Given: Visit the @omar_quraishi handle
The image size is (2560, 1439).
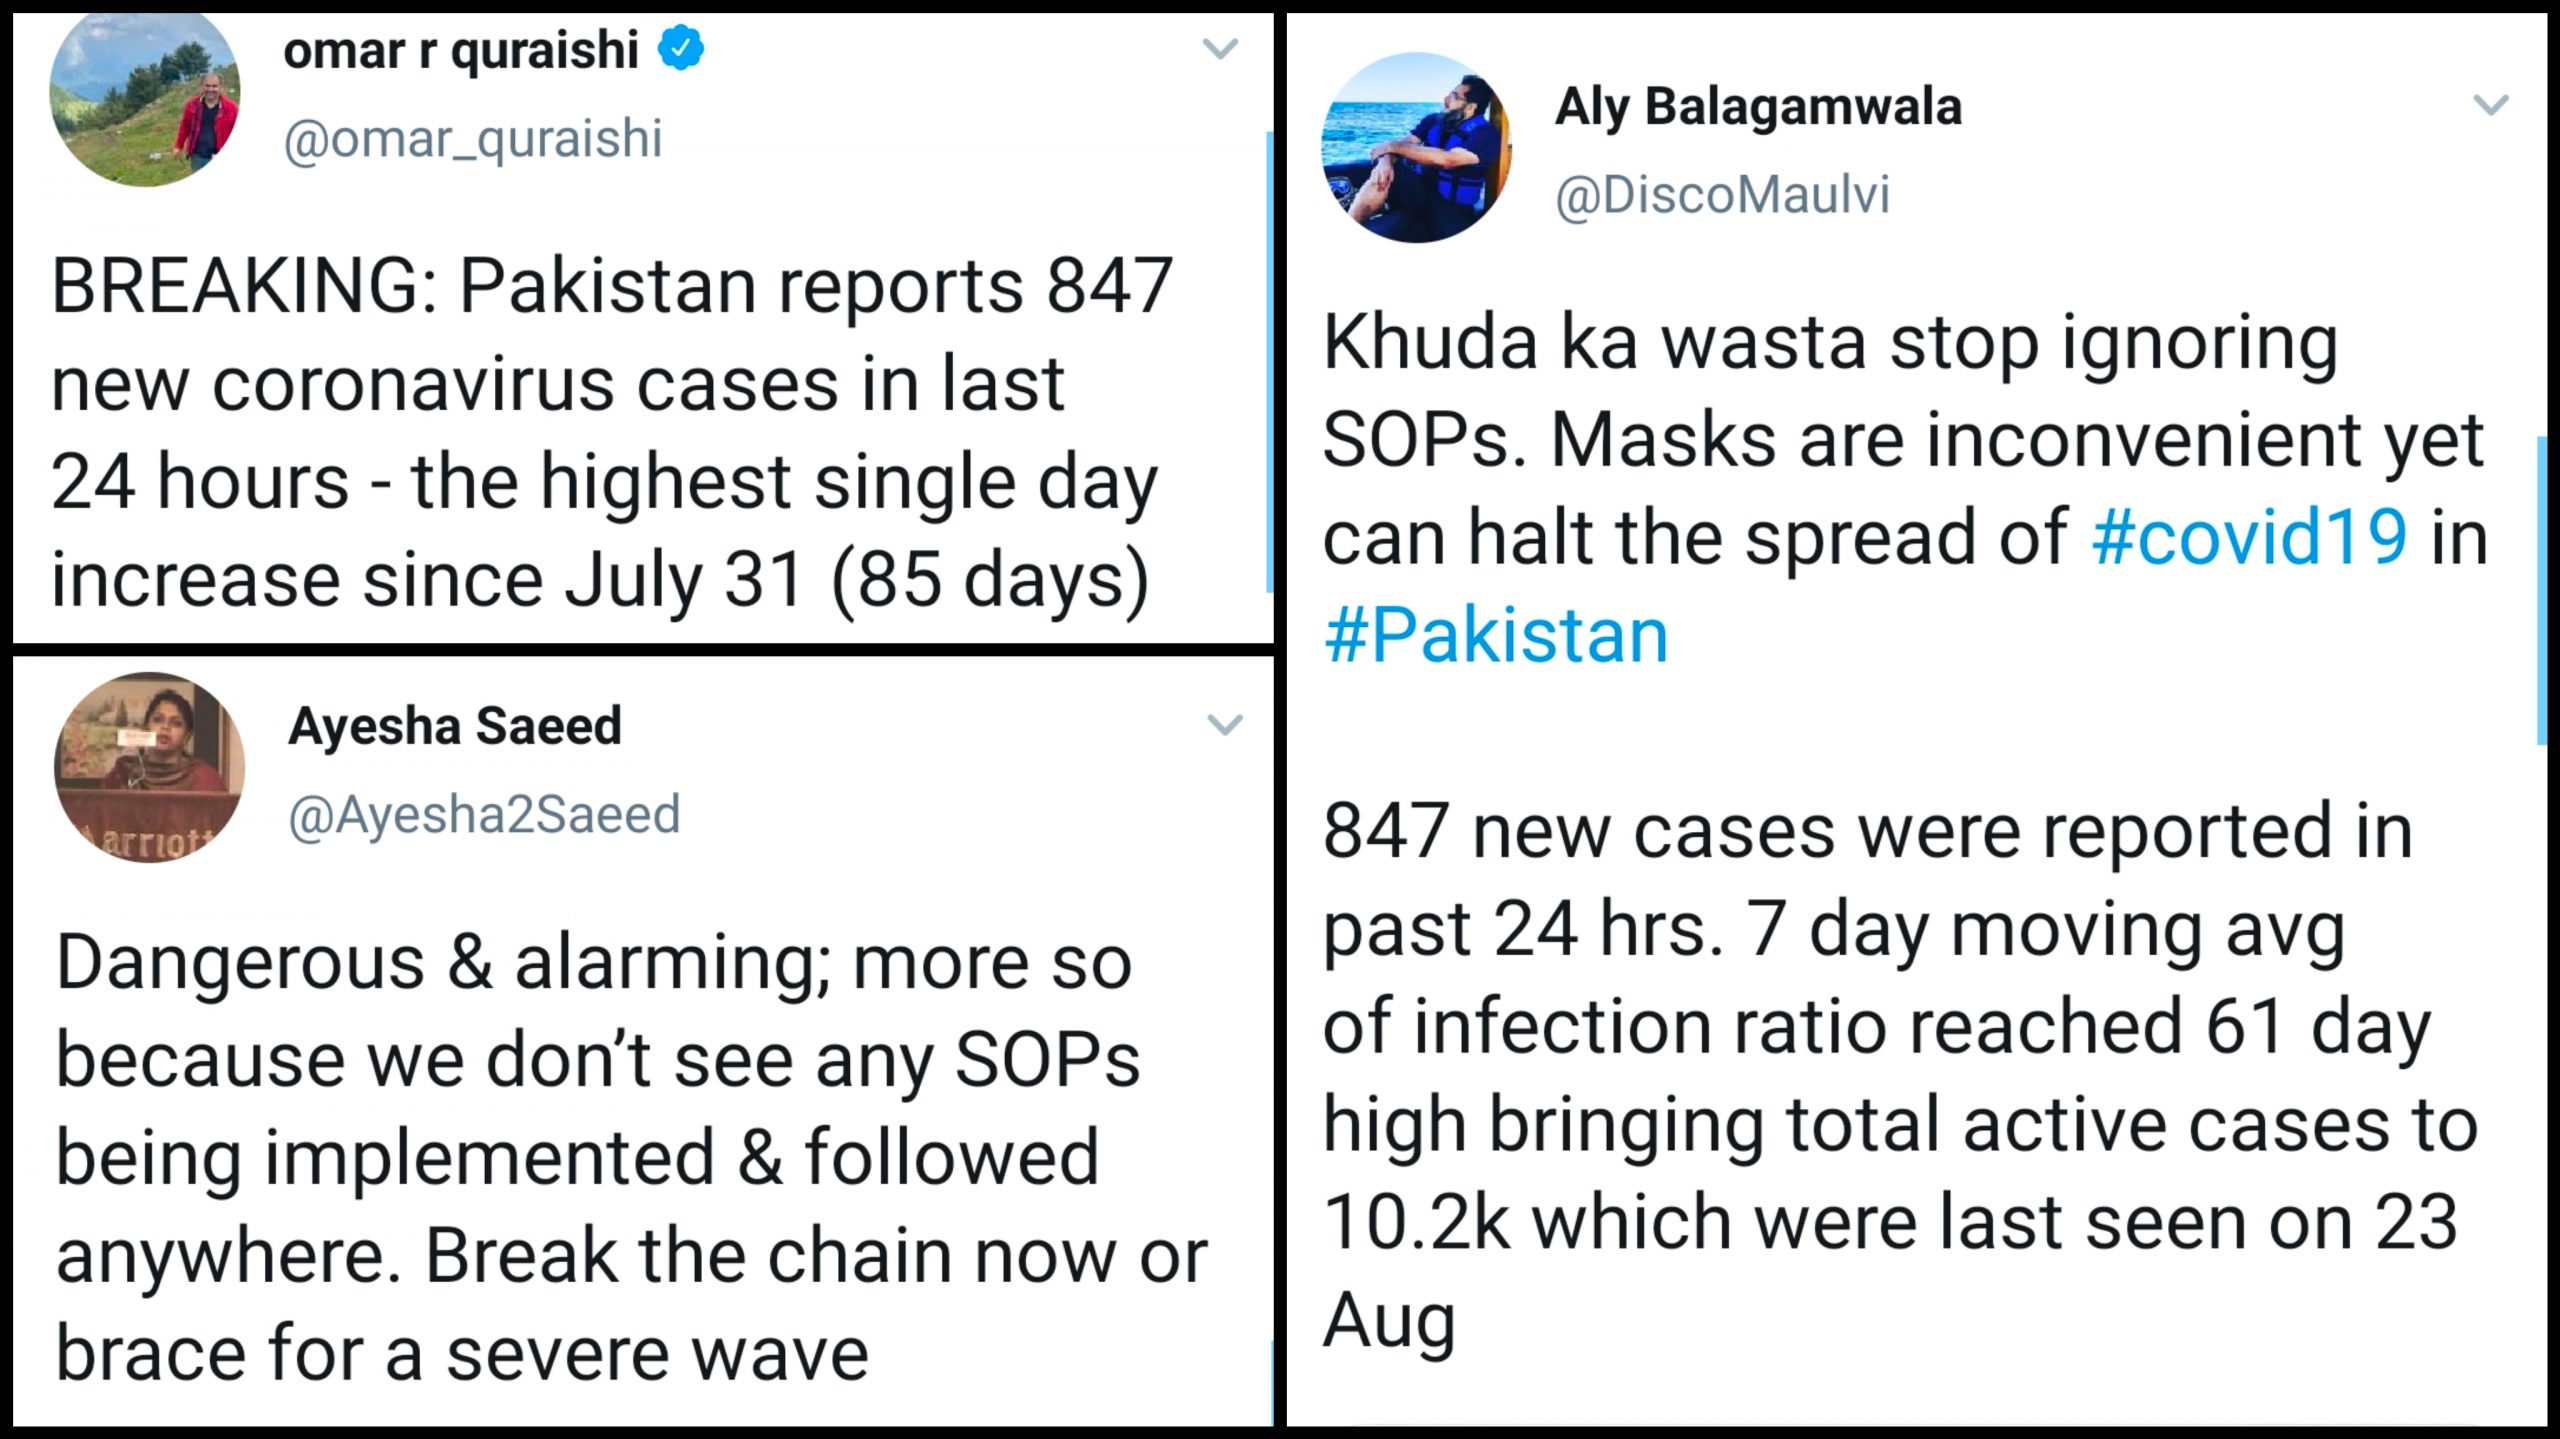Looking at the screenshot, I should [472, 138].
